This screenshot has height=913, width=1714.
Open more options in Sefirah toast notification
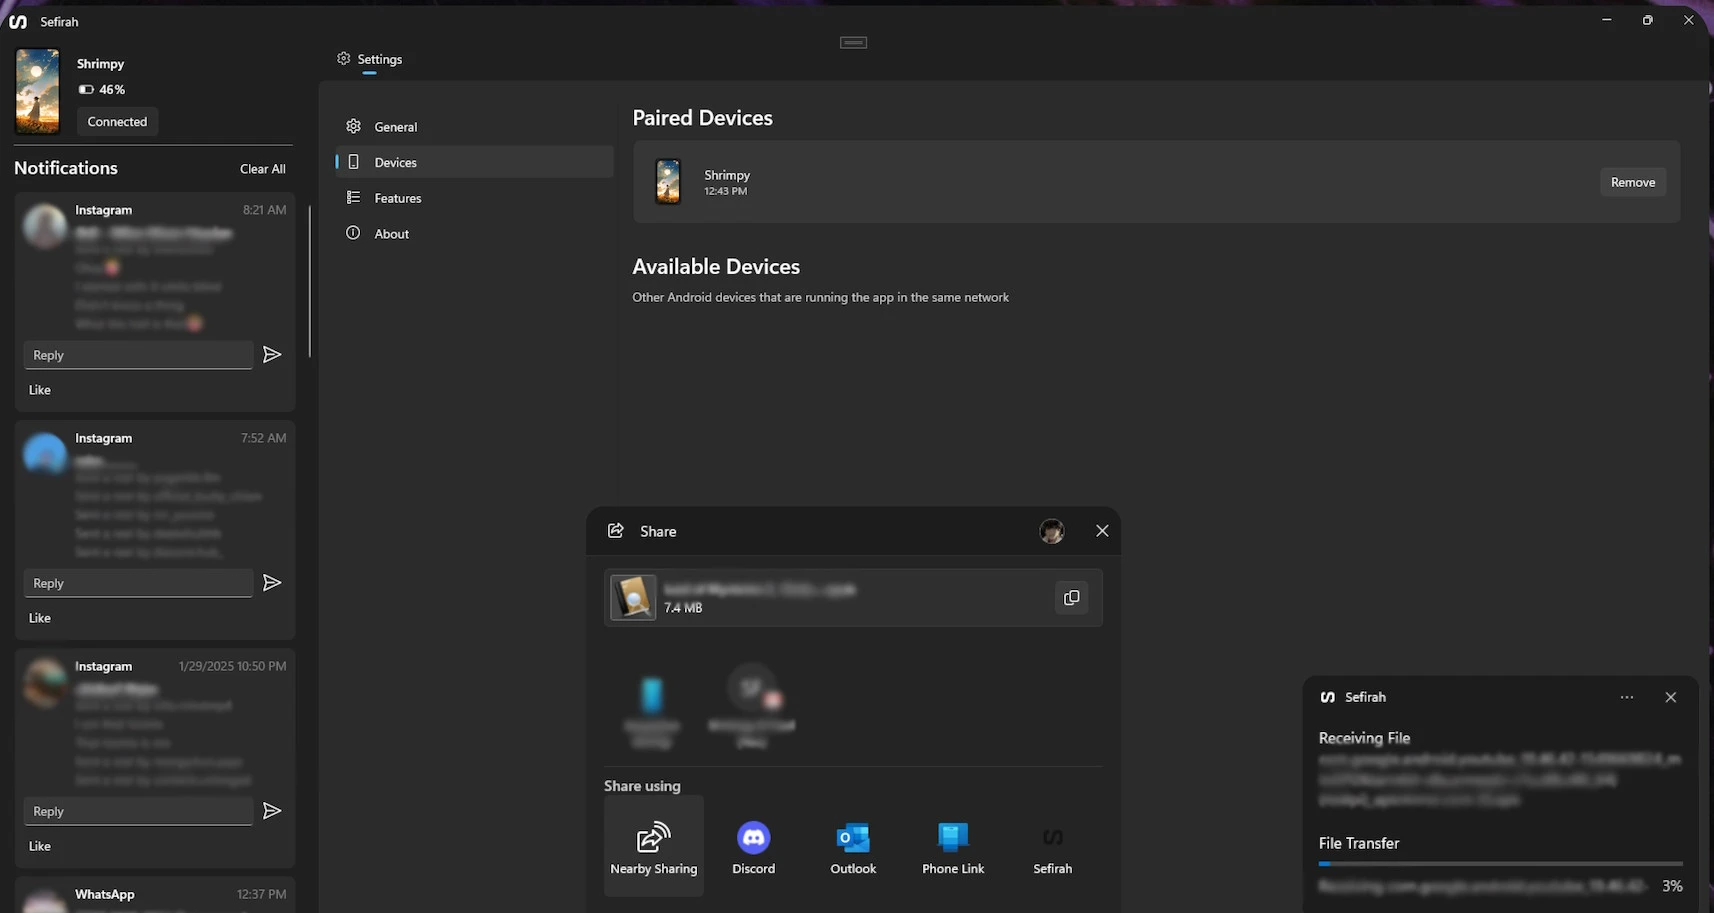point(1627,697)
